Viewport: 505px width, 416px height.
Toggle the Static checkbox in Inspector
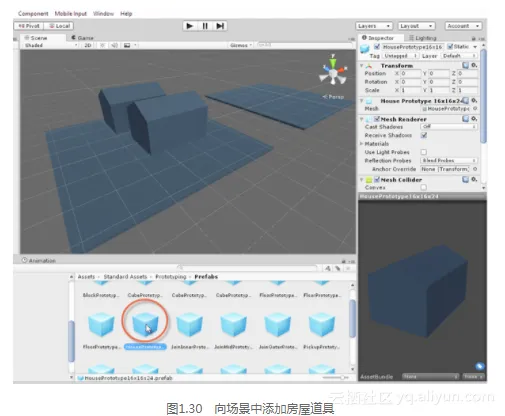click(x=450, y=46)
